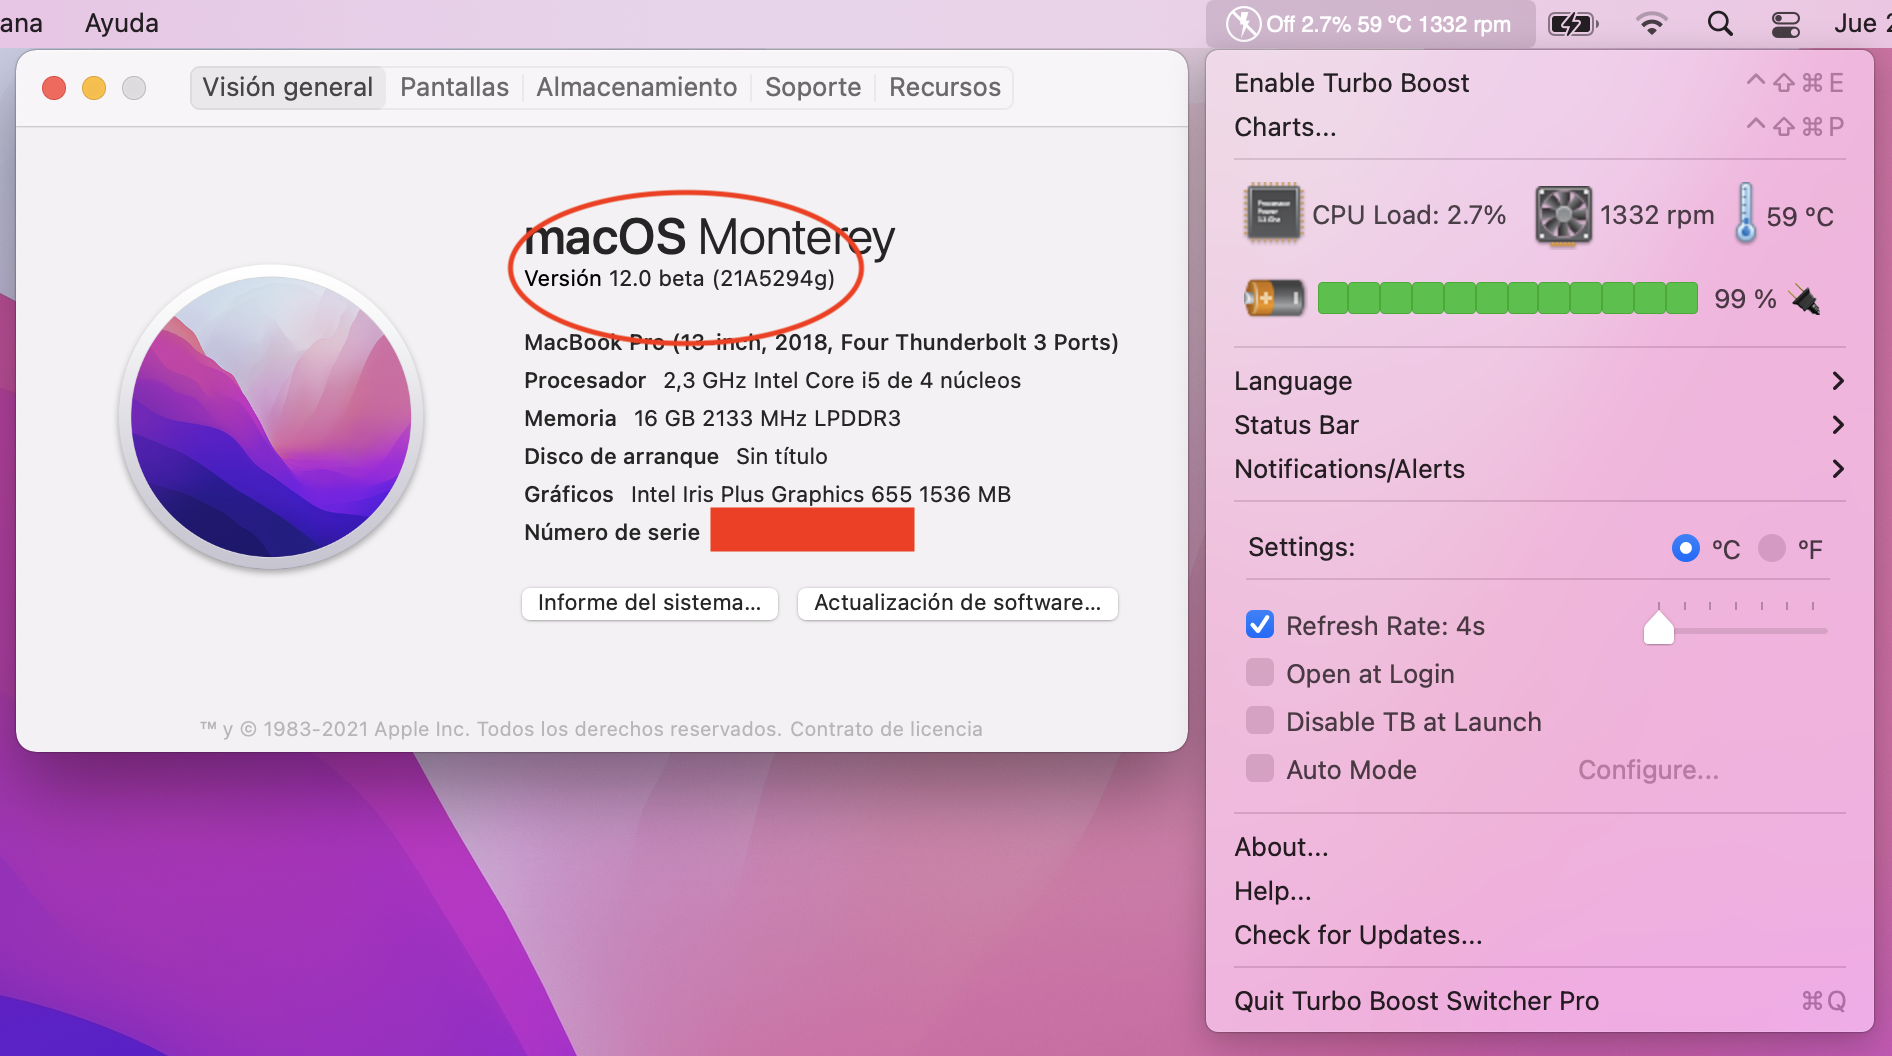The width and height of the screenshot is (1892, 1056).
Task: Expand the Language submenu
Action: (x=1539, y=381)
